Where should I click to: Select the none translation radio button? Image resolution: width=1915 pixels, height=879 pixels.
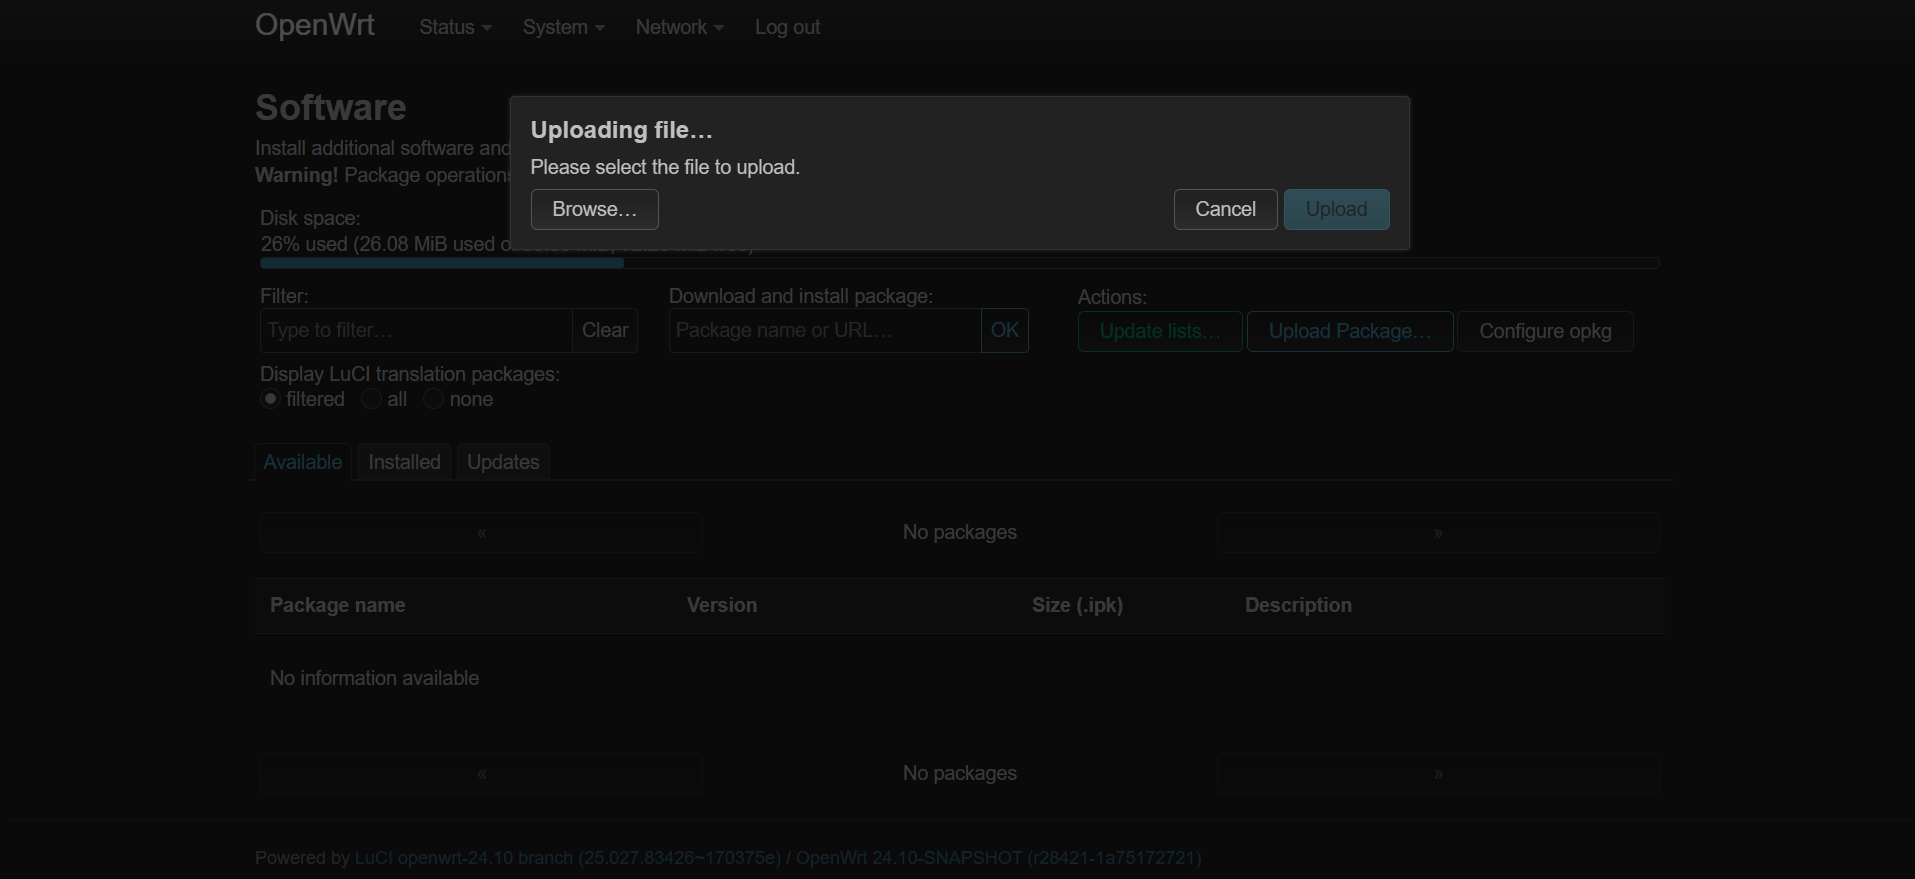[x=433, y=399]
